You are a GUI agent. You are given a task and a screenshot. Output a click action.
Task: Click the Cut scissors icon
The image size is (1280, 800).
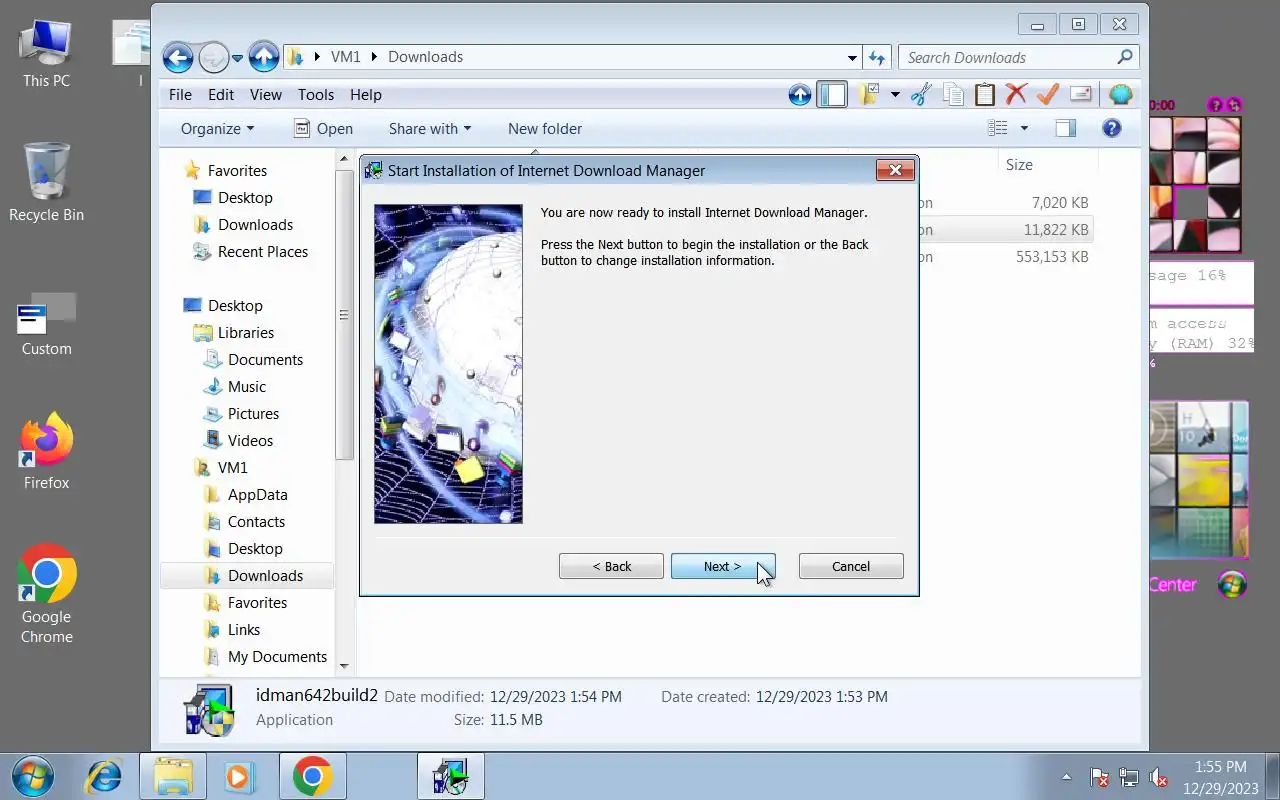[922, 95]
